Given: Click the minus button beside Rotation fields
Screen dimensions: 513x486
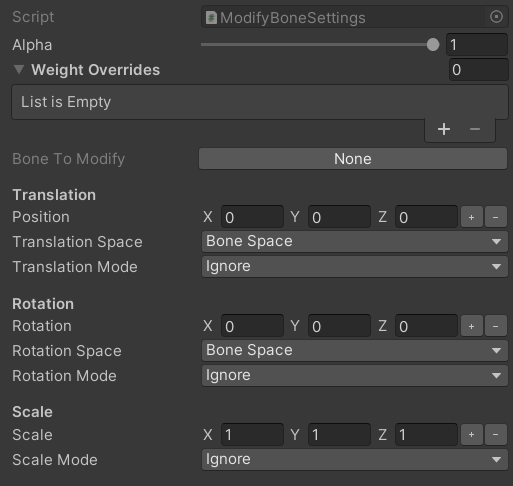Looking at the screenshot, I should point(496,326).
